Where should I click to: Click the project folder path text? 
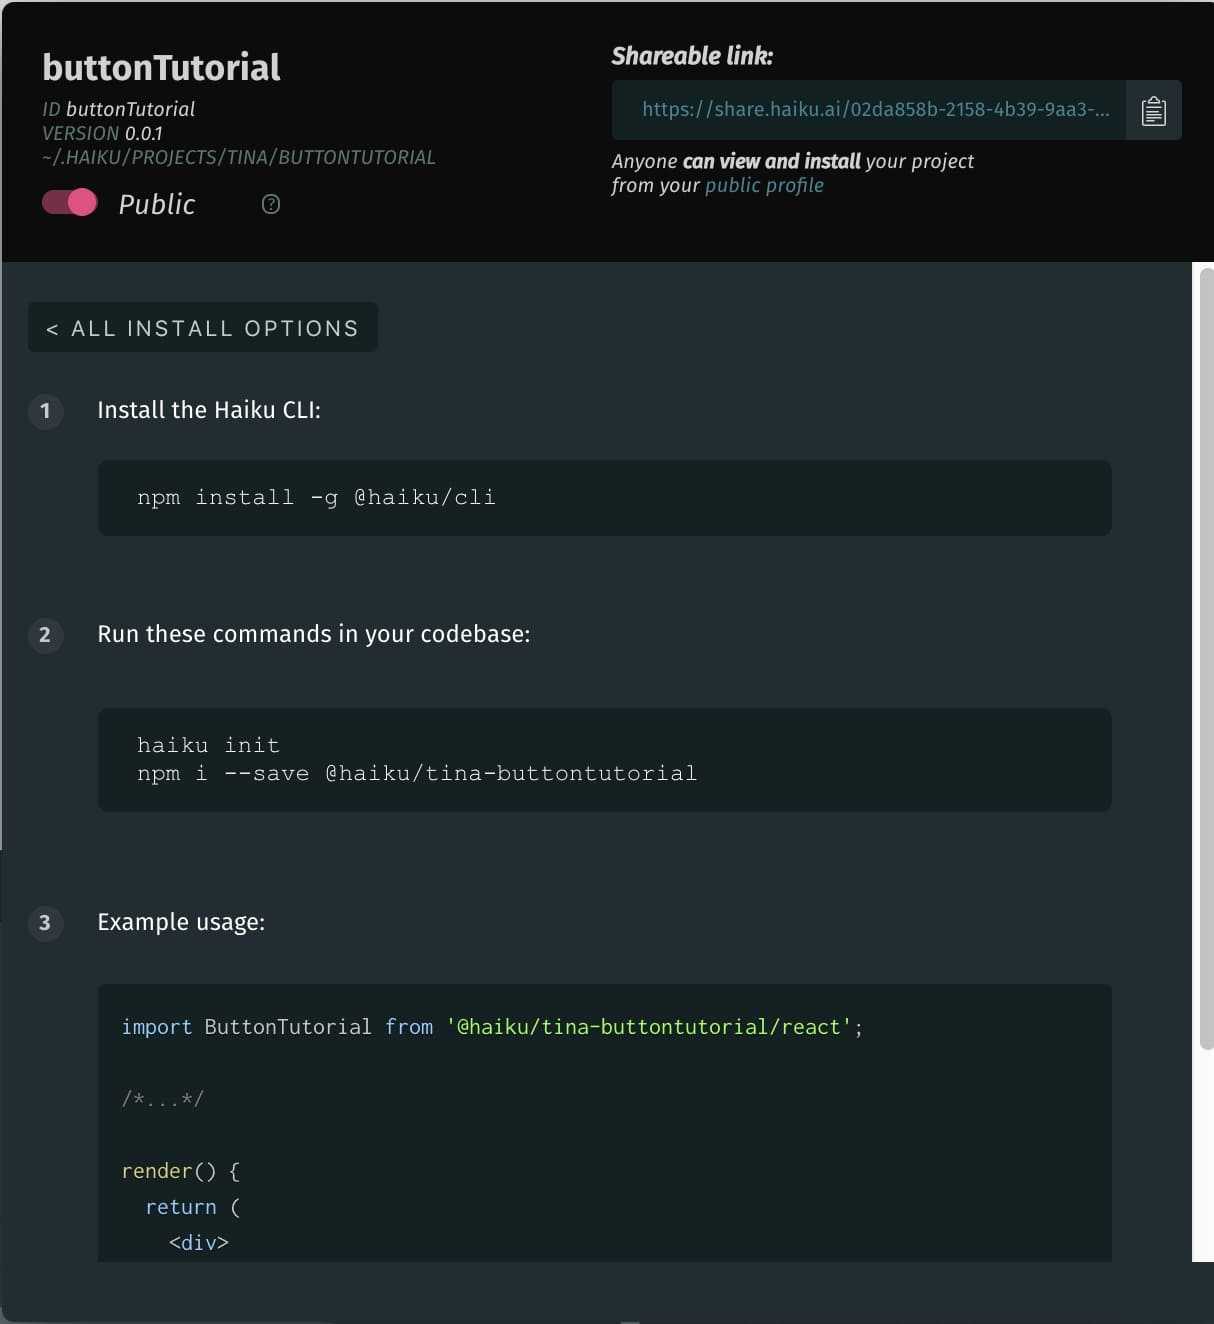coord(239,157)
